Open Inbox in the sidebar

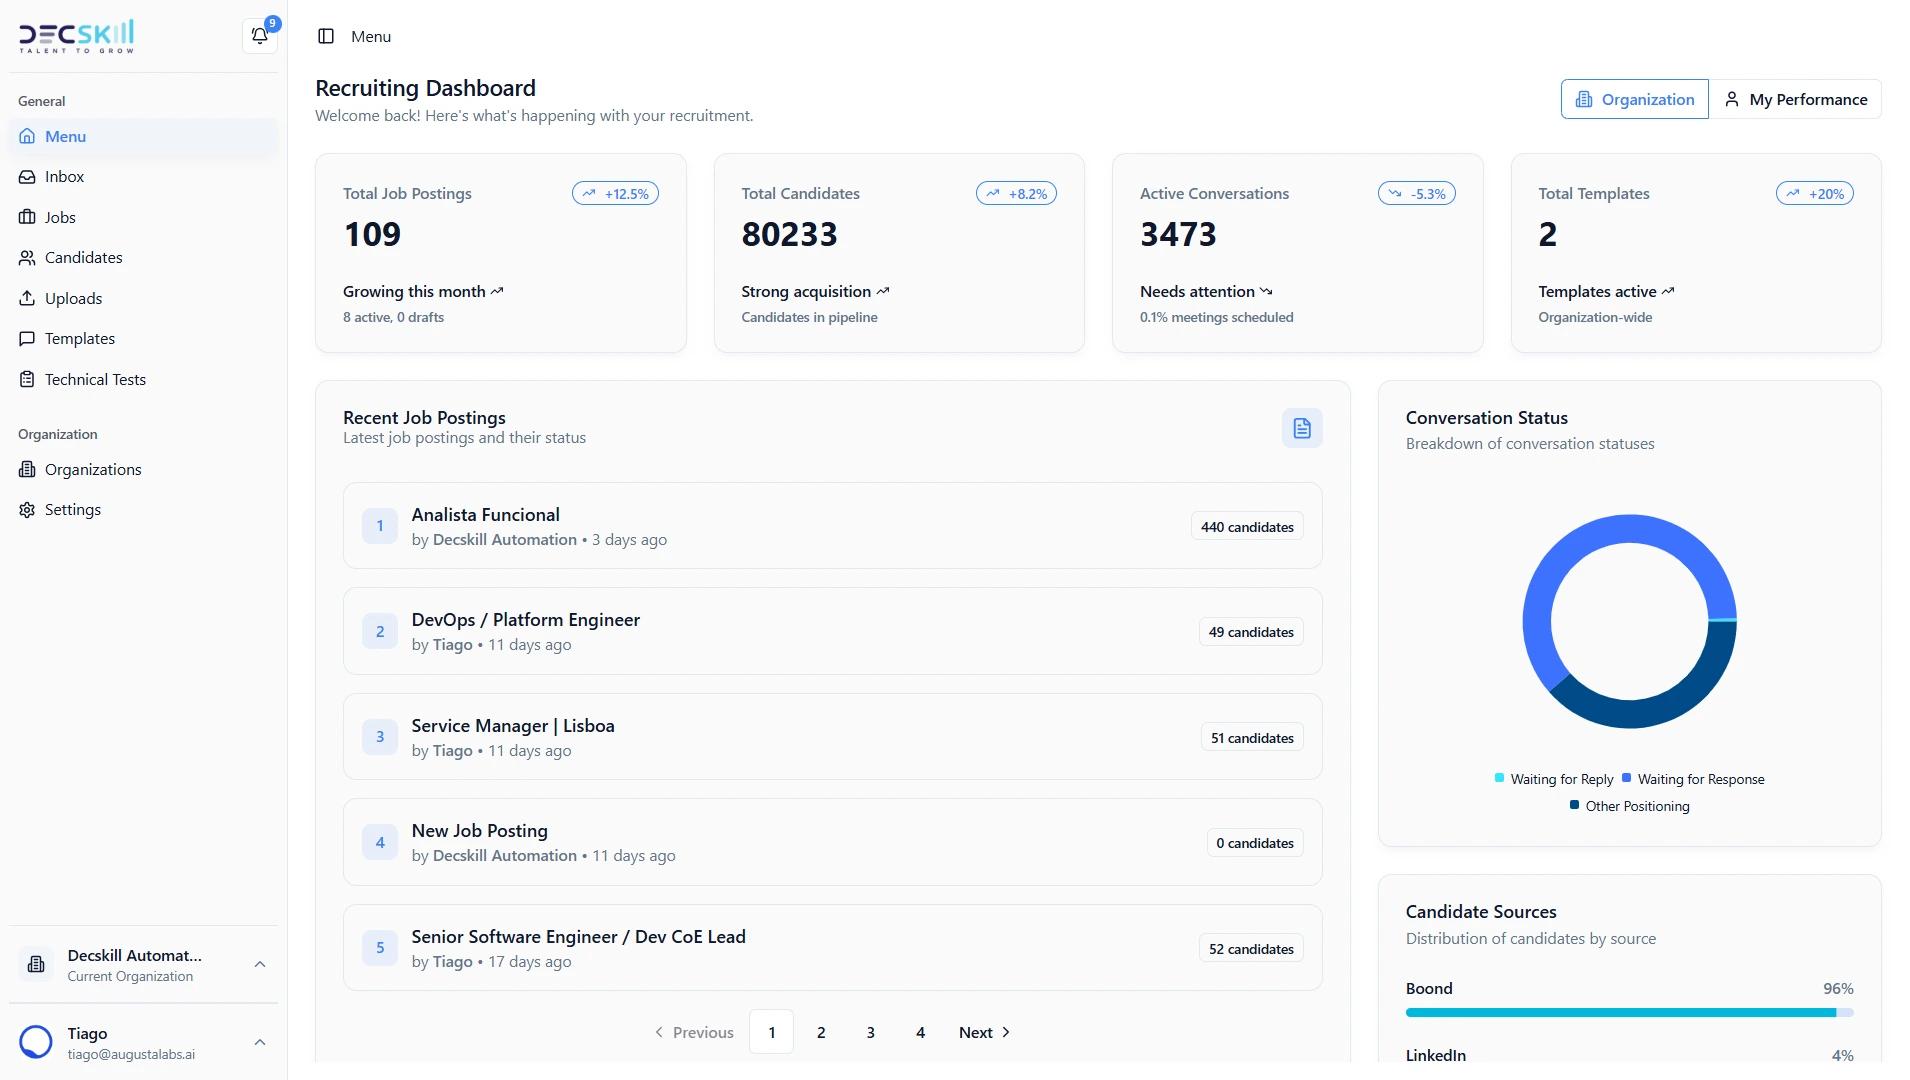pyautogui.click(x=143, y=177)
